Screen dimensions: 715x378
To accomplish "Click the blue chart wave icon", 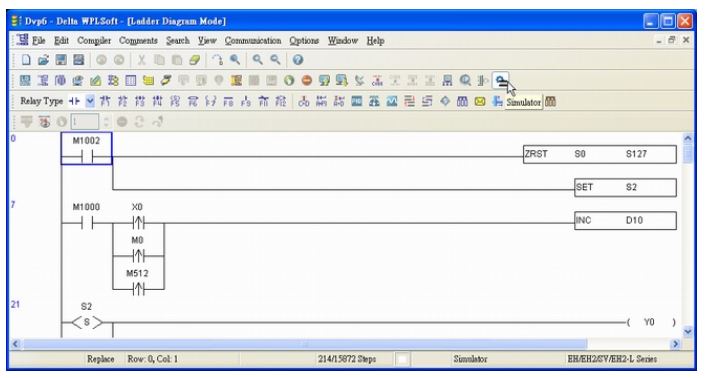I will point(392,101).
